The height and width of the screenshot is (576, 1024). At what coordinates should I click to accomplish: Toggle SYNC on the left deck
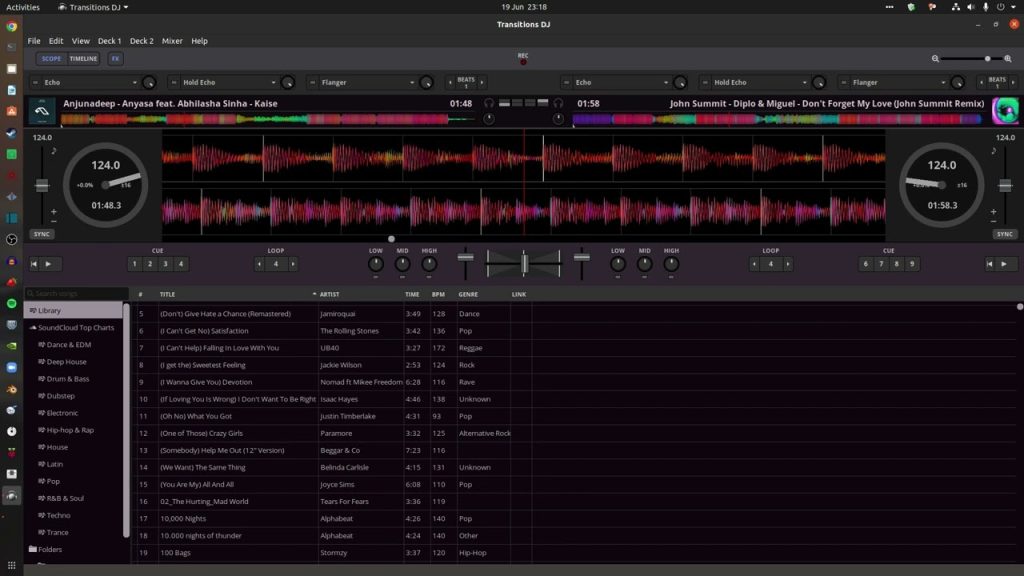click(42, 234)
